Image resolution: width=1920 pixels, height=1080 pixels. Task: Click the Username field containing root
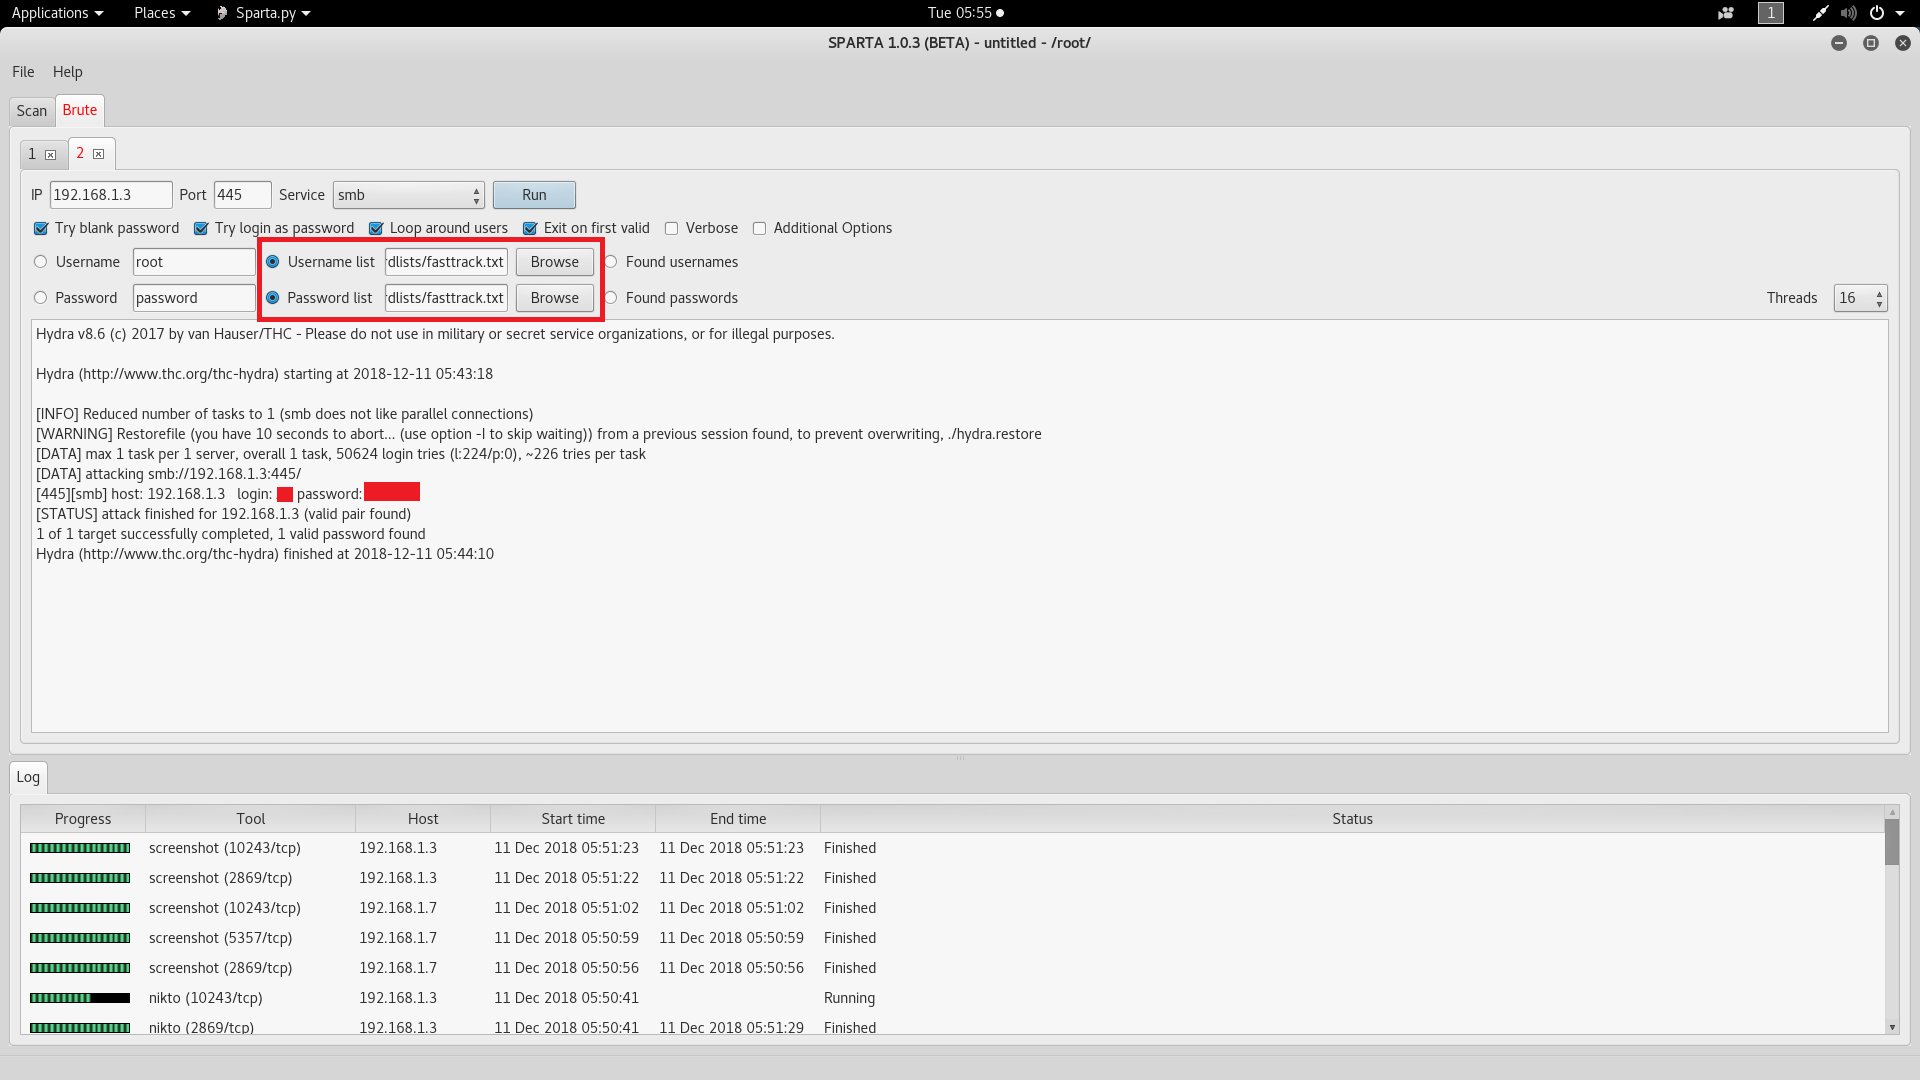(194, 262)
